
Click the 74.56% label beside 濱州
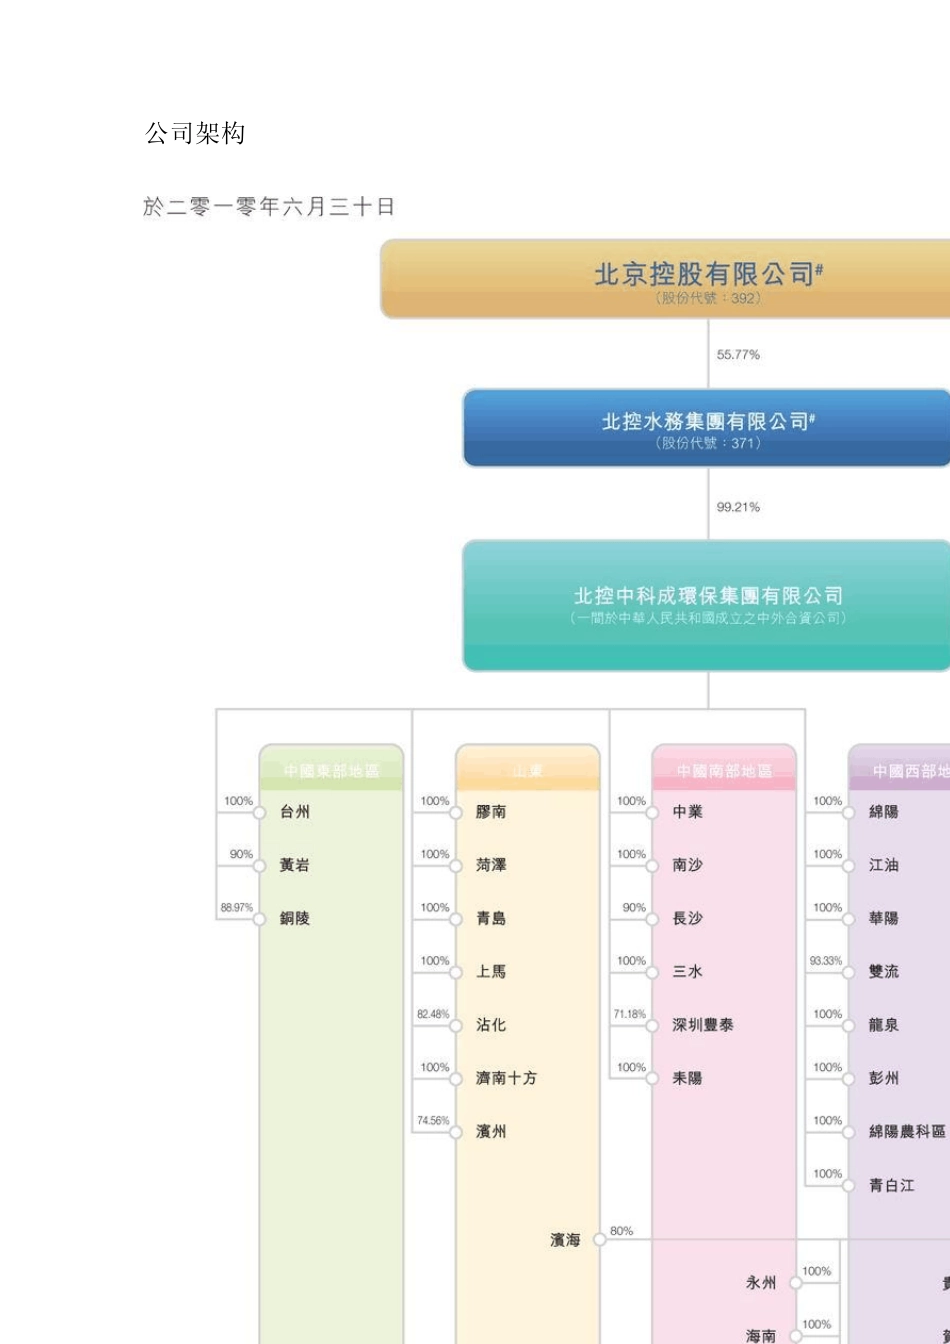pyautogui.click(x=433, y=1121)
